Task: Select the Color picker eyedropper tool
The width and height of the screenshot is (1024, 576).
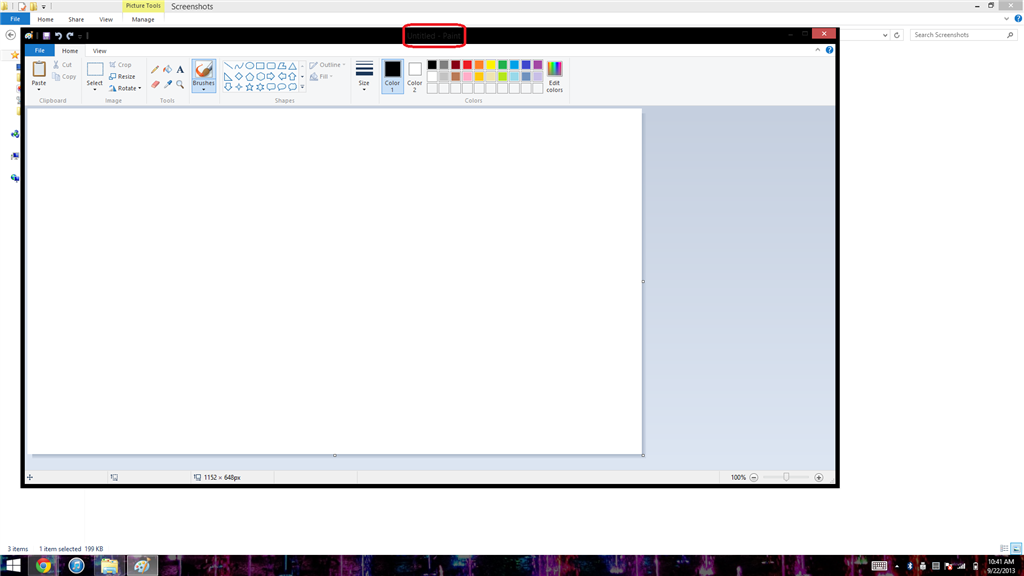Action: click(168, 84)
